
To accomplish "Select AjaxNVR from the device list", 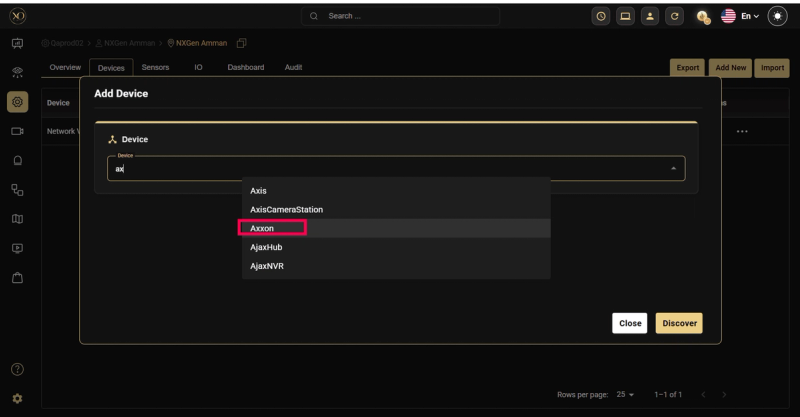I will [x=396, y=266].
